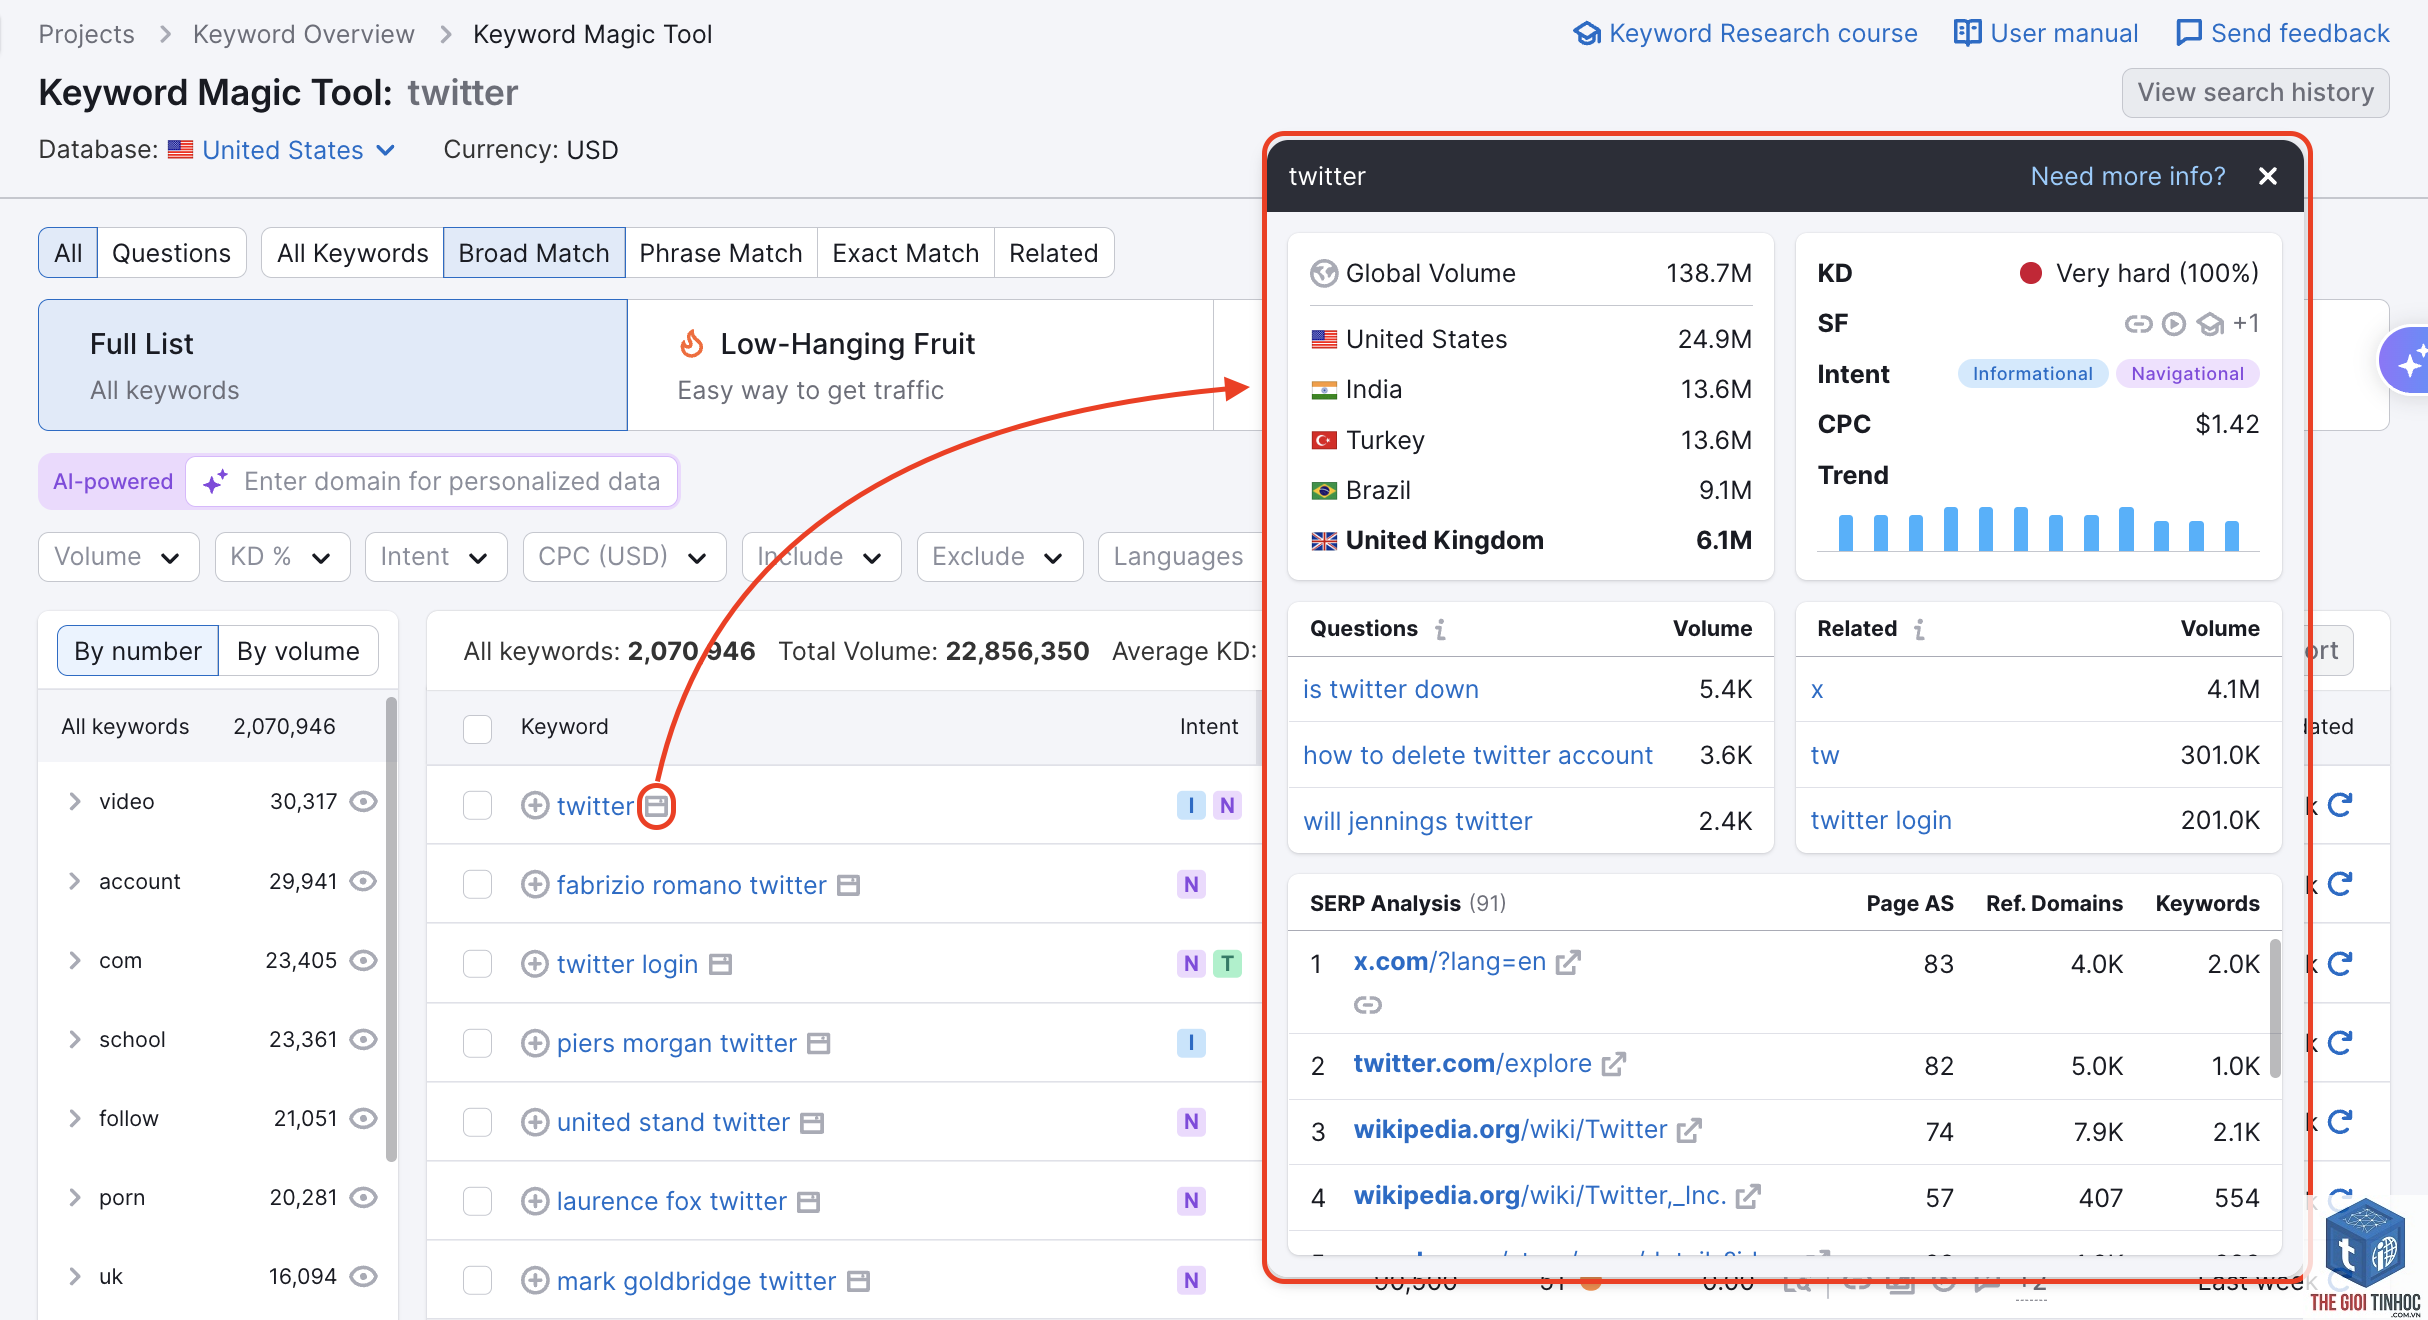2428x1320 pixels.
Task: Open SERP preview icon for laurence fox twitter
Action: click(x=808, y=1202)
